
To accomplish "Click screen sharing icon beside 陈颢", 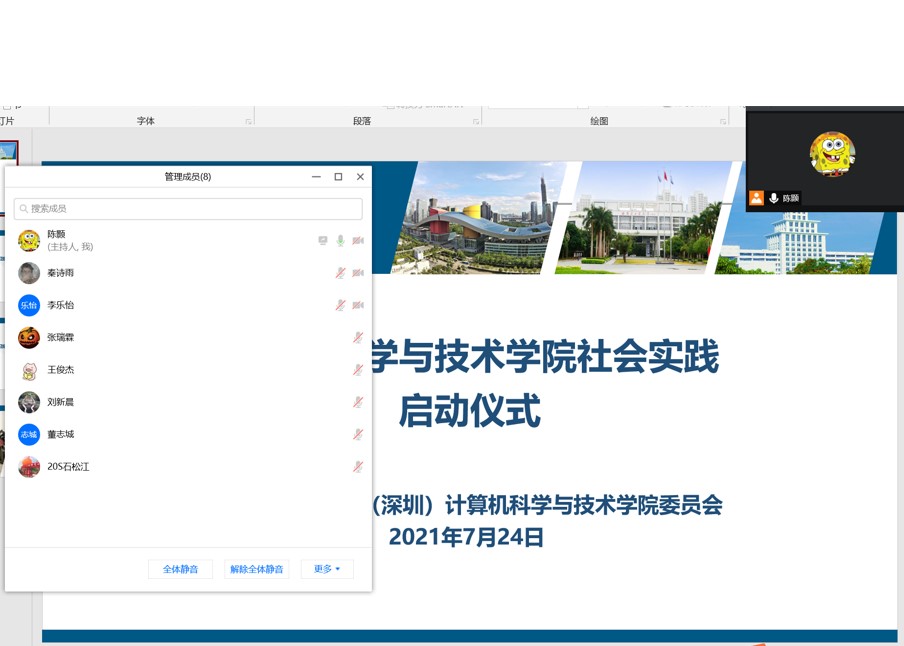I will pos(322,239).
